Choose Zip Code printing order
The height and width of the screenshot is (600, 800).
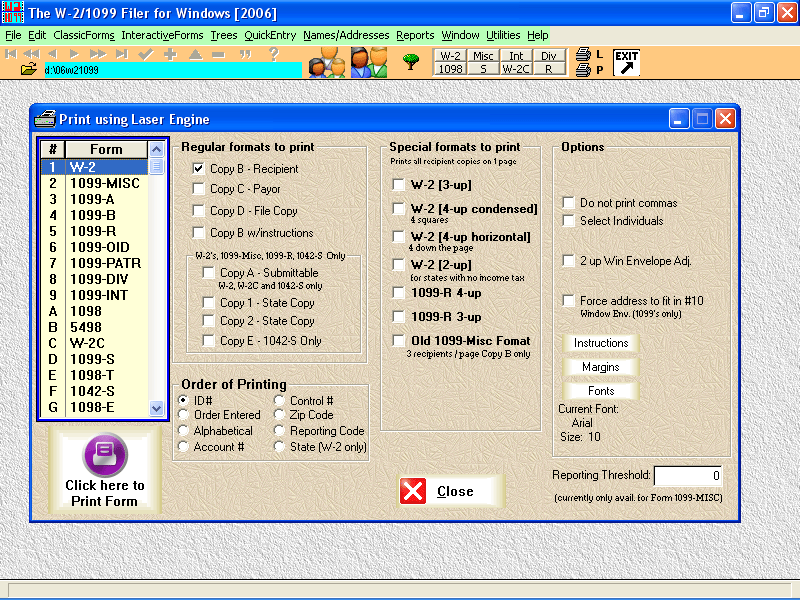point(279,415)
